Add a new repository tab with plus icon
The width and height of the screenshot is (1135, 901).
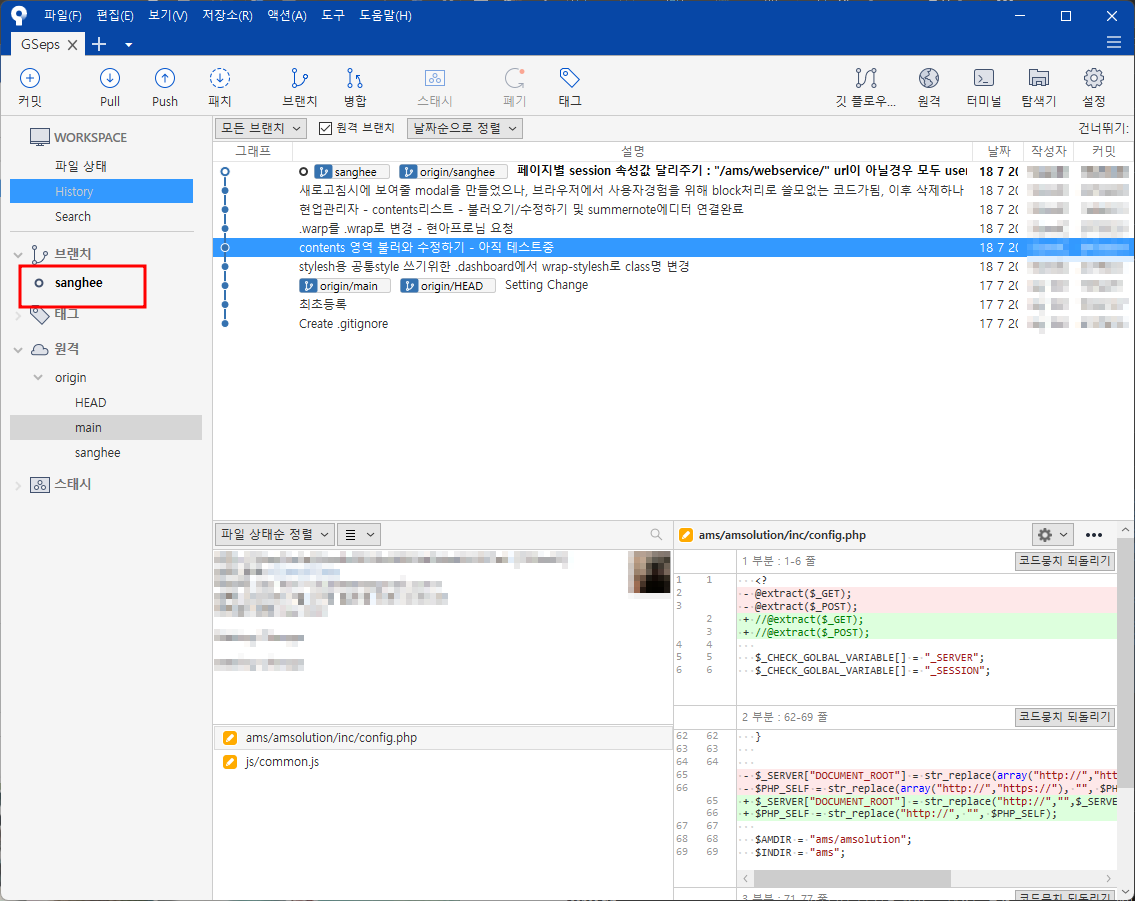(x=99, y=44)
